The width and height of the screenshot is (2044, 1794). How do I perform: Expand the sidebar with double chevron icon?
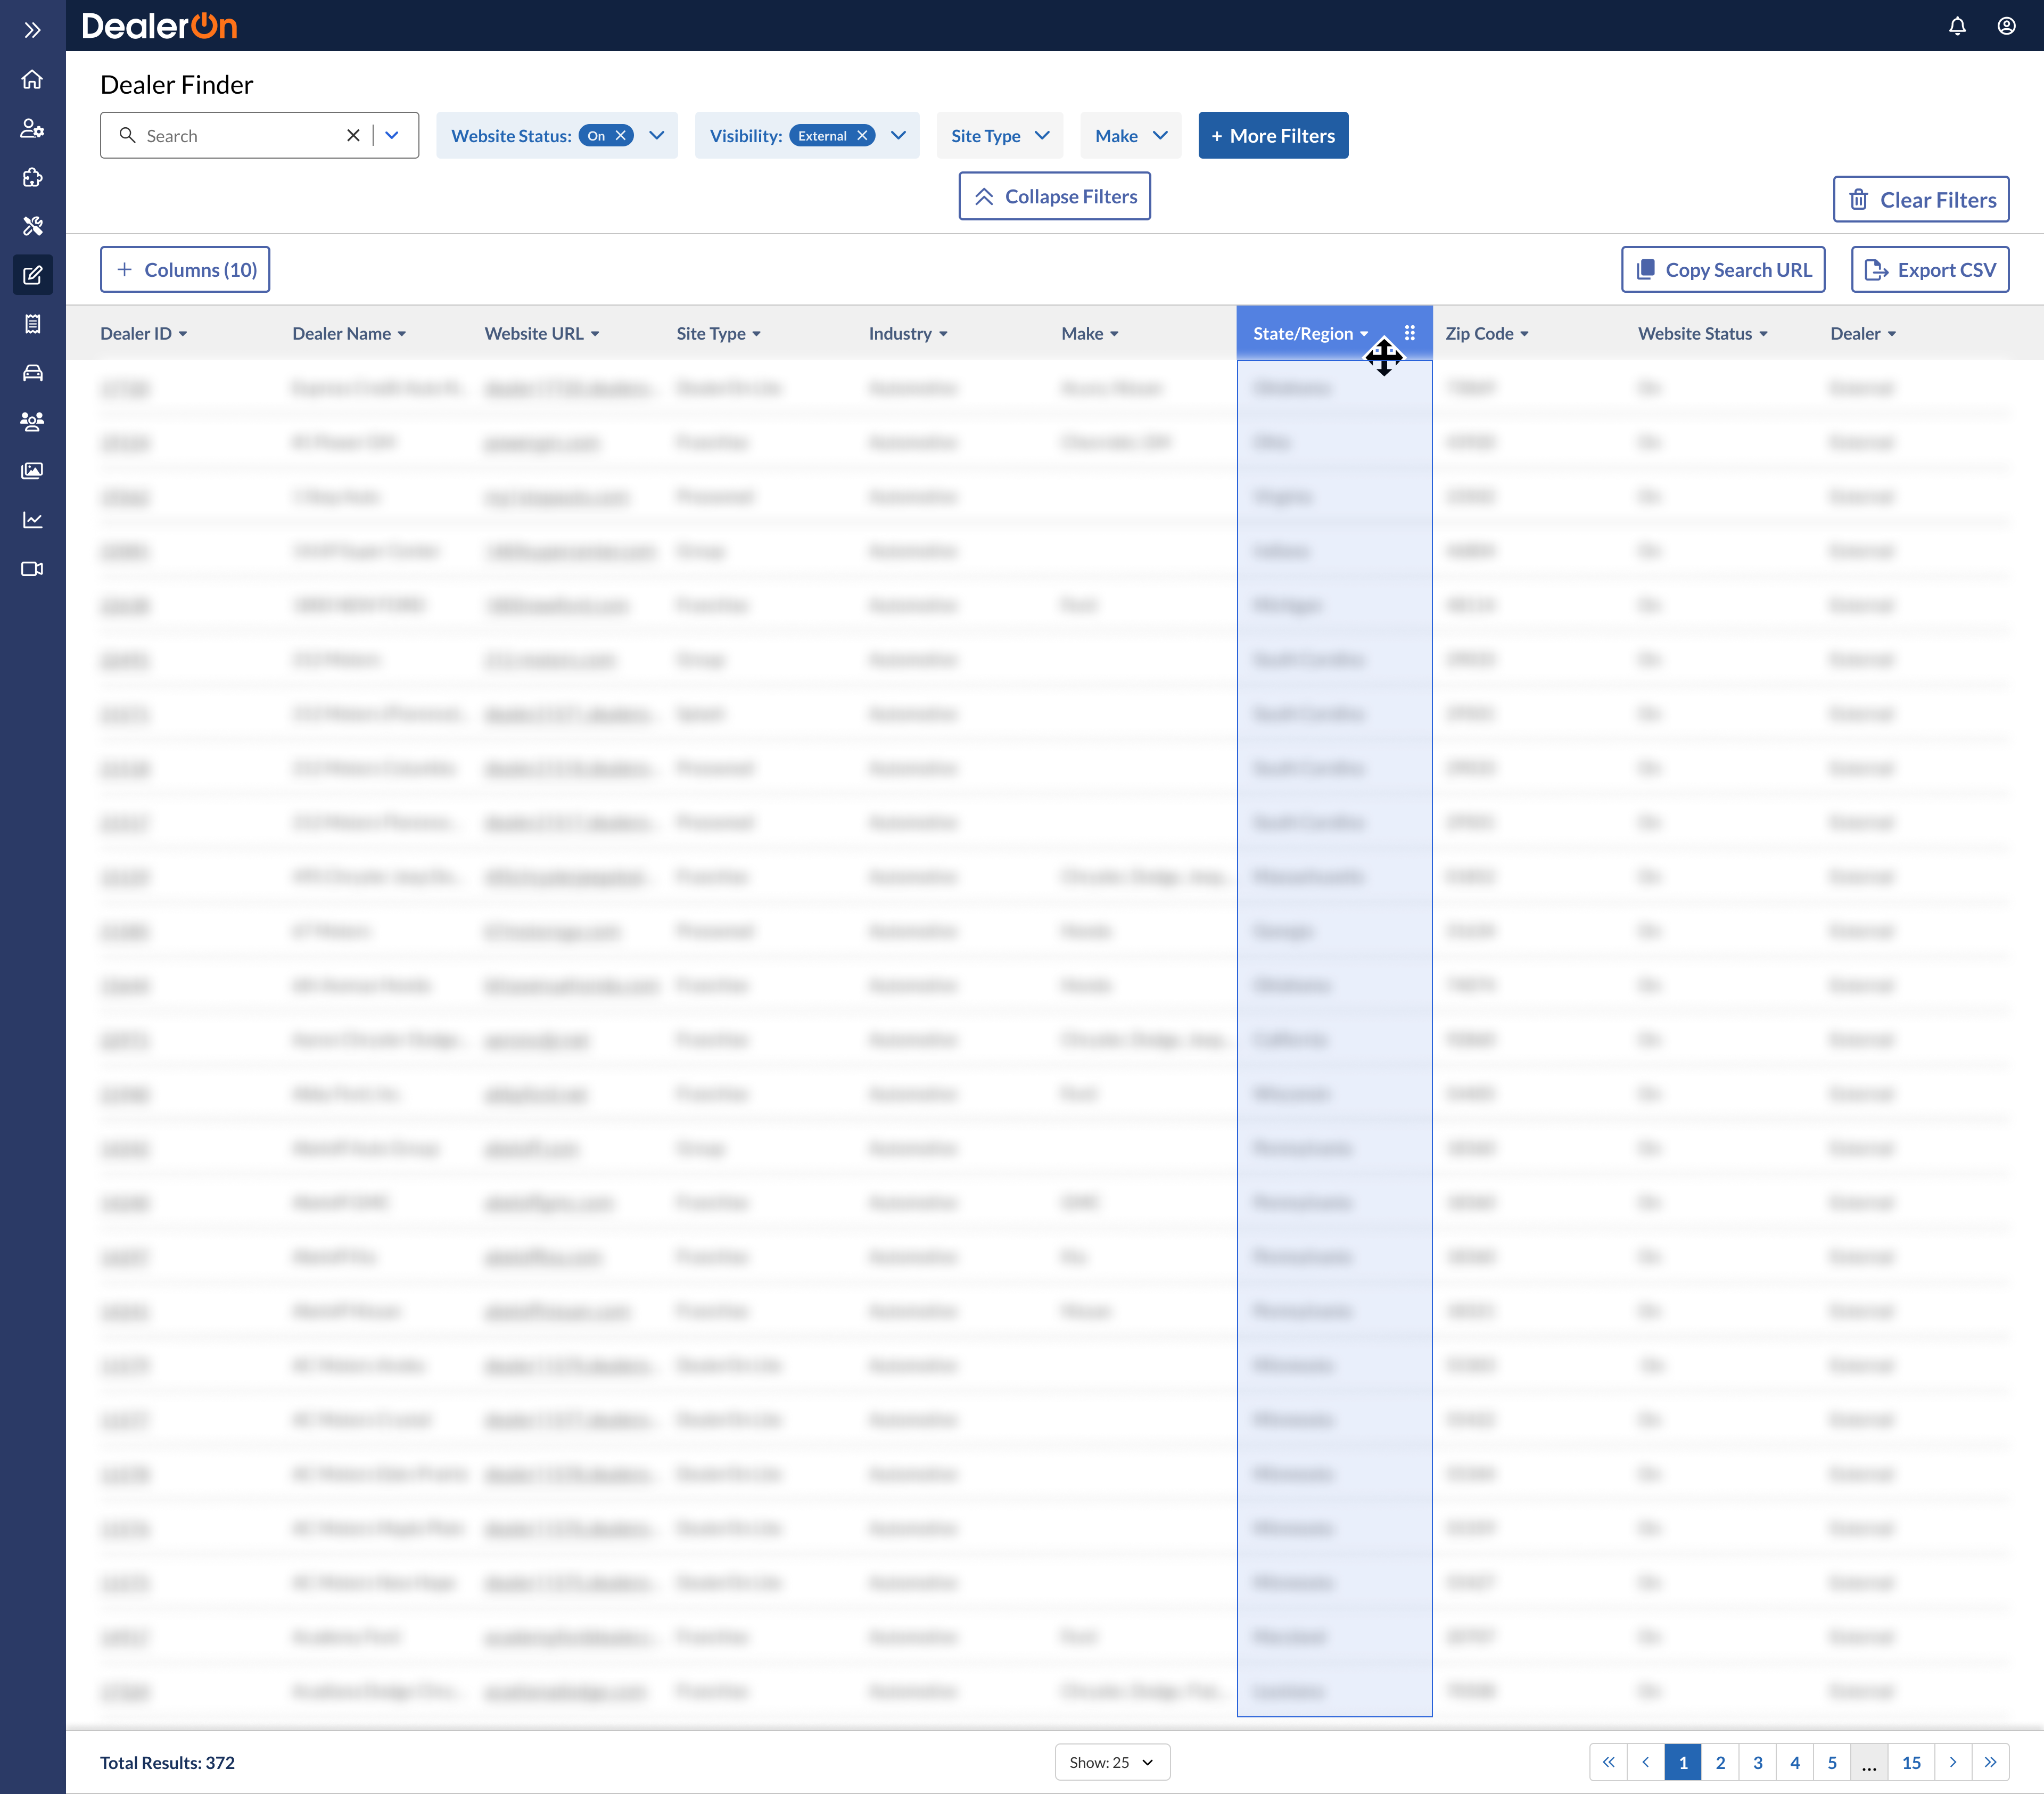pyautogui.click(x=32, y=30)
